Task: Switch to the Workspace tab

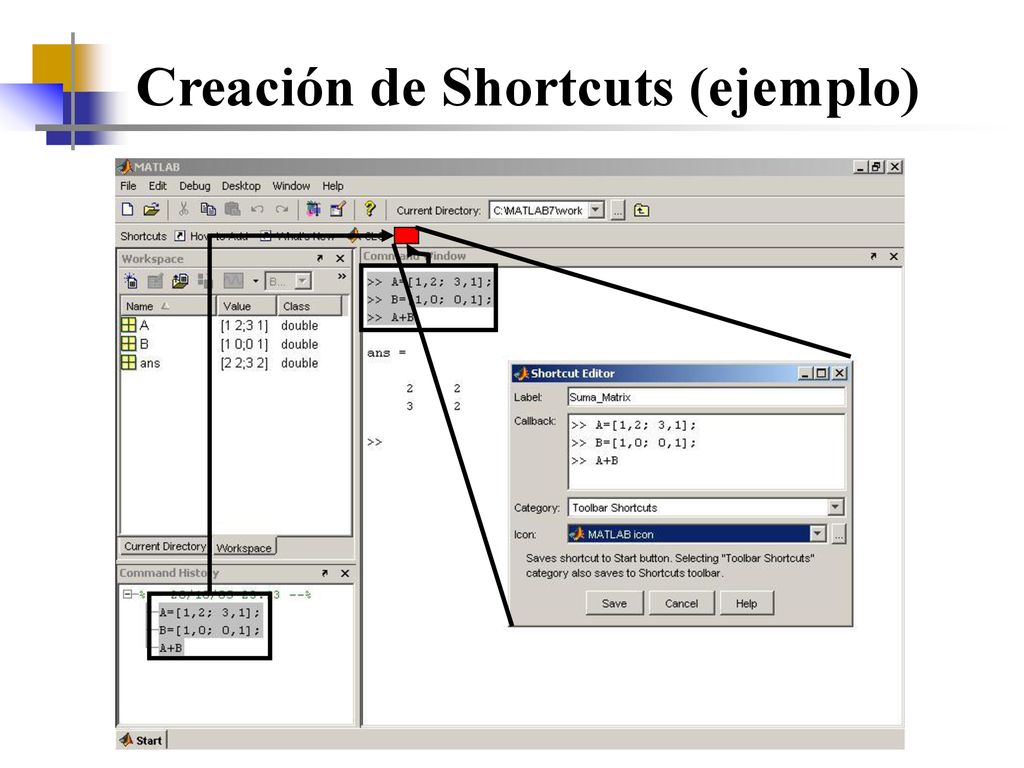Action: 244,547
